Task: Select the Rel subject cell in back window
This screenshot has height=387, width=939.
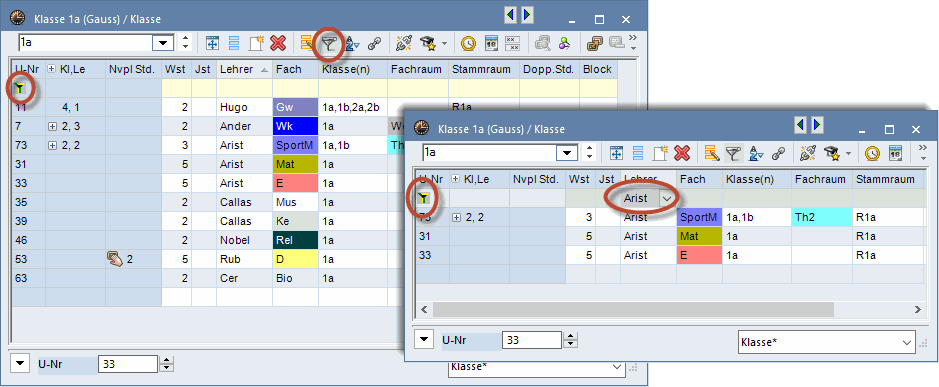Action: coord(295,240)
